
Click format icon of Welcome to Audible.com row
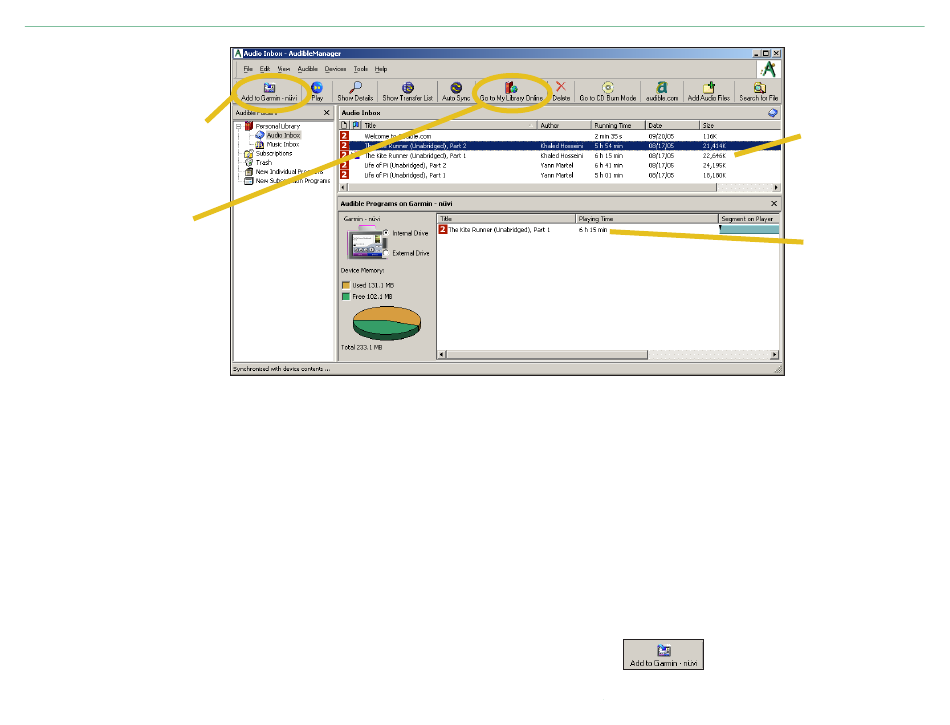coord(344,136)
